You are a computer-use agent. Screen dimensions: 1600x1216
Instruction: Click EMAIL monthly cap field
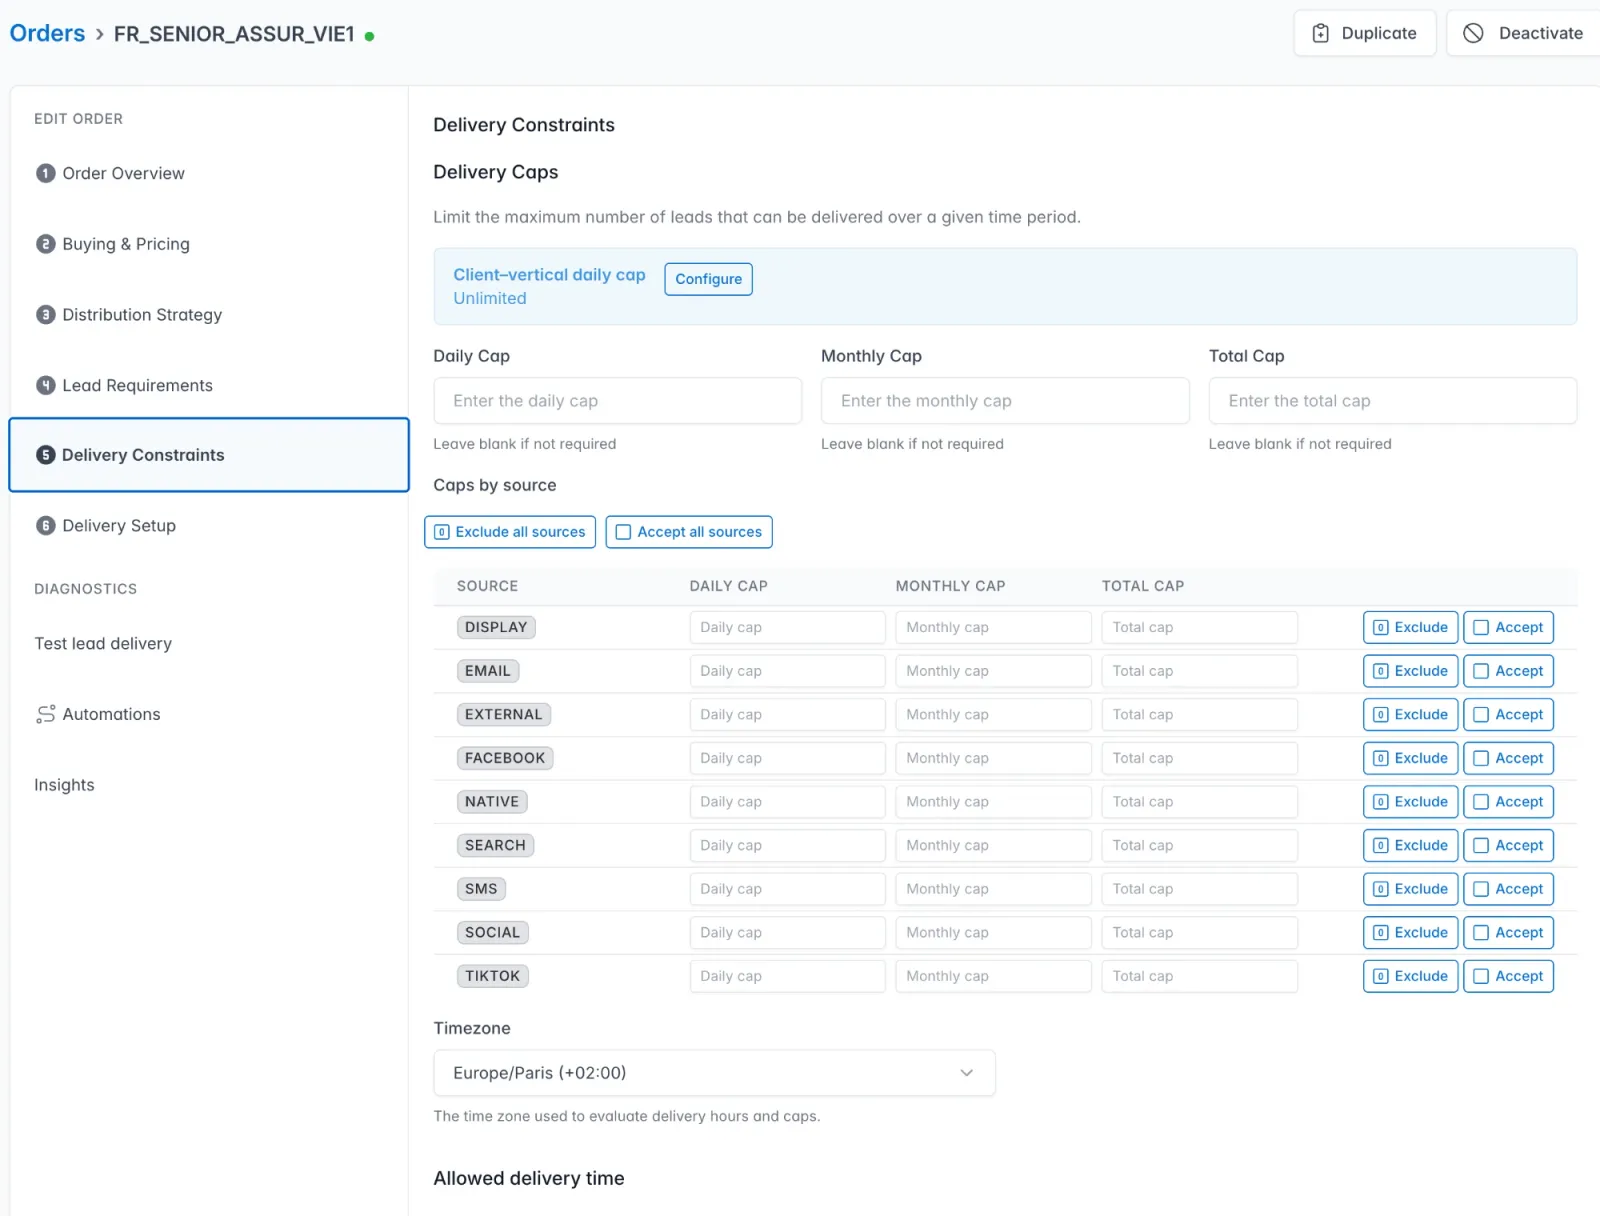pos(993,671)
